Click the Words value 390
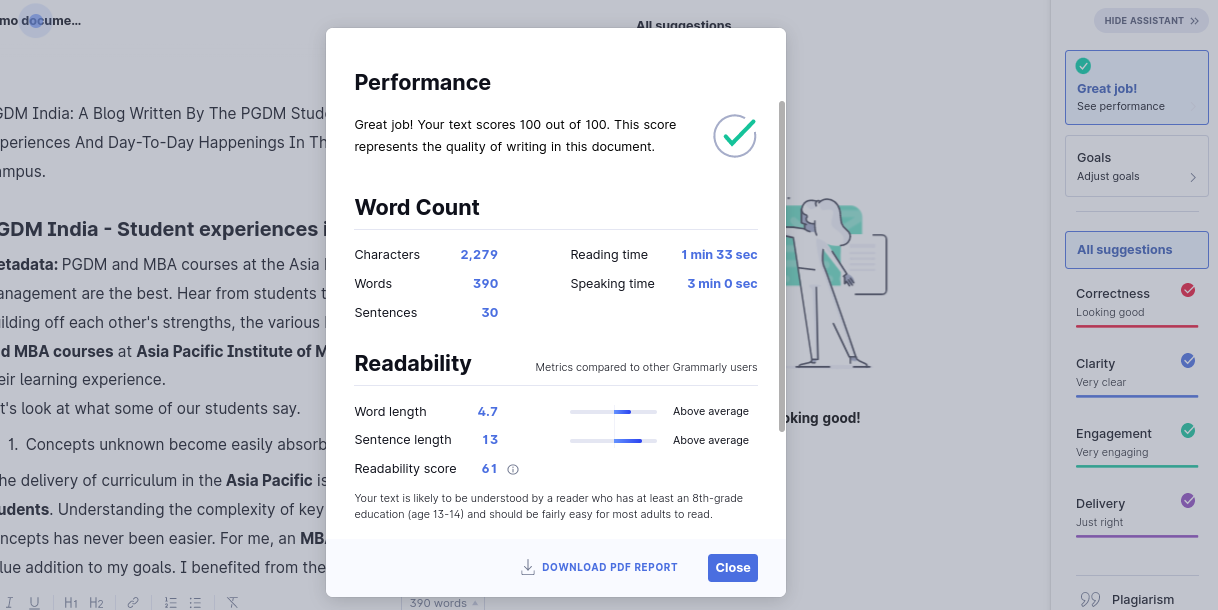The height and width of the screenshot is (610, 1218). [x=485, y=284]
